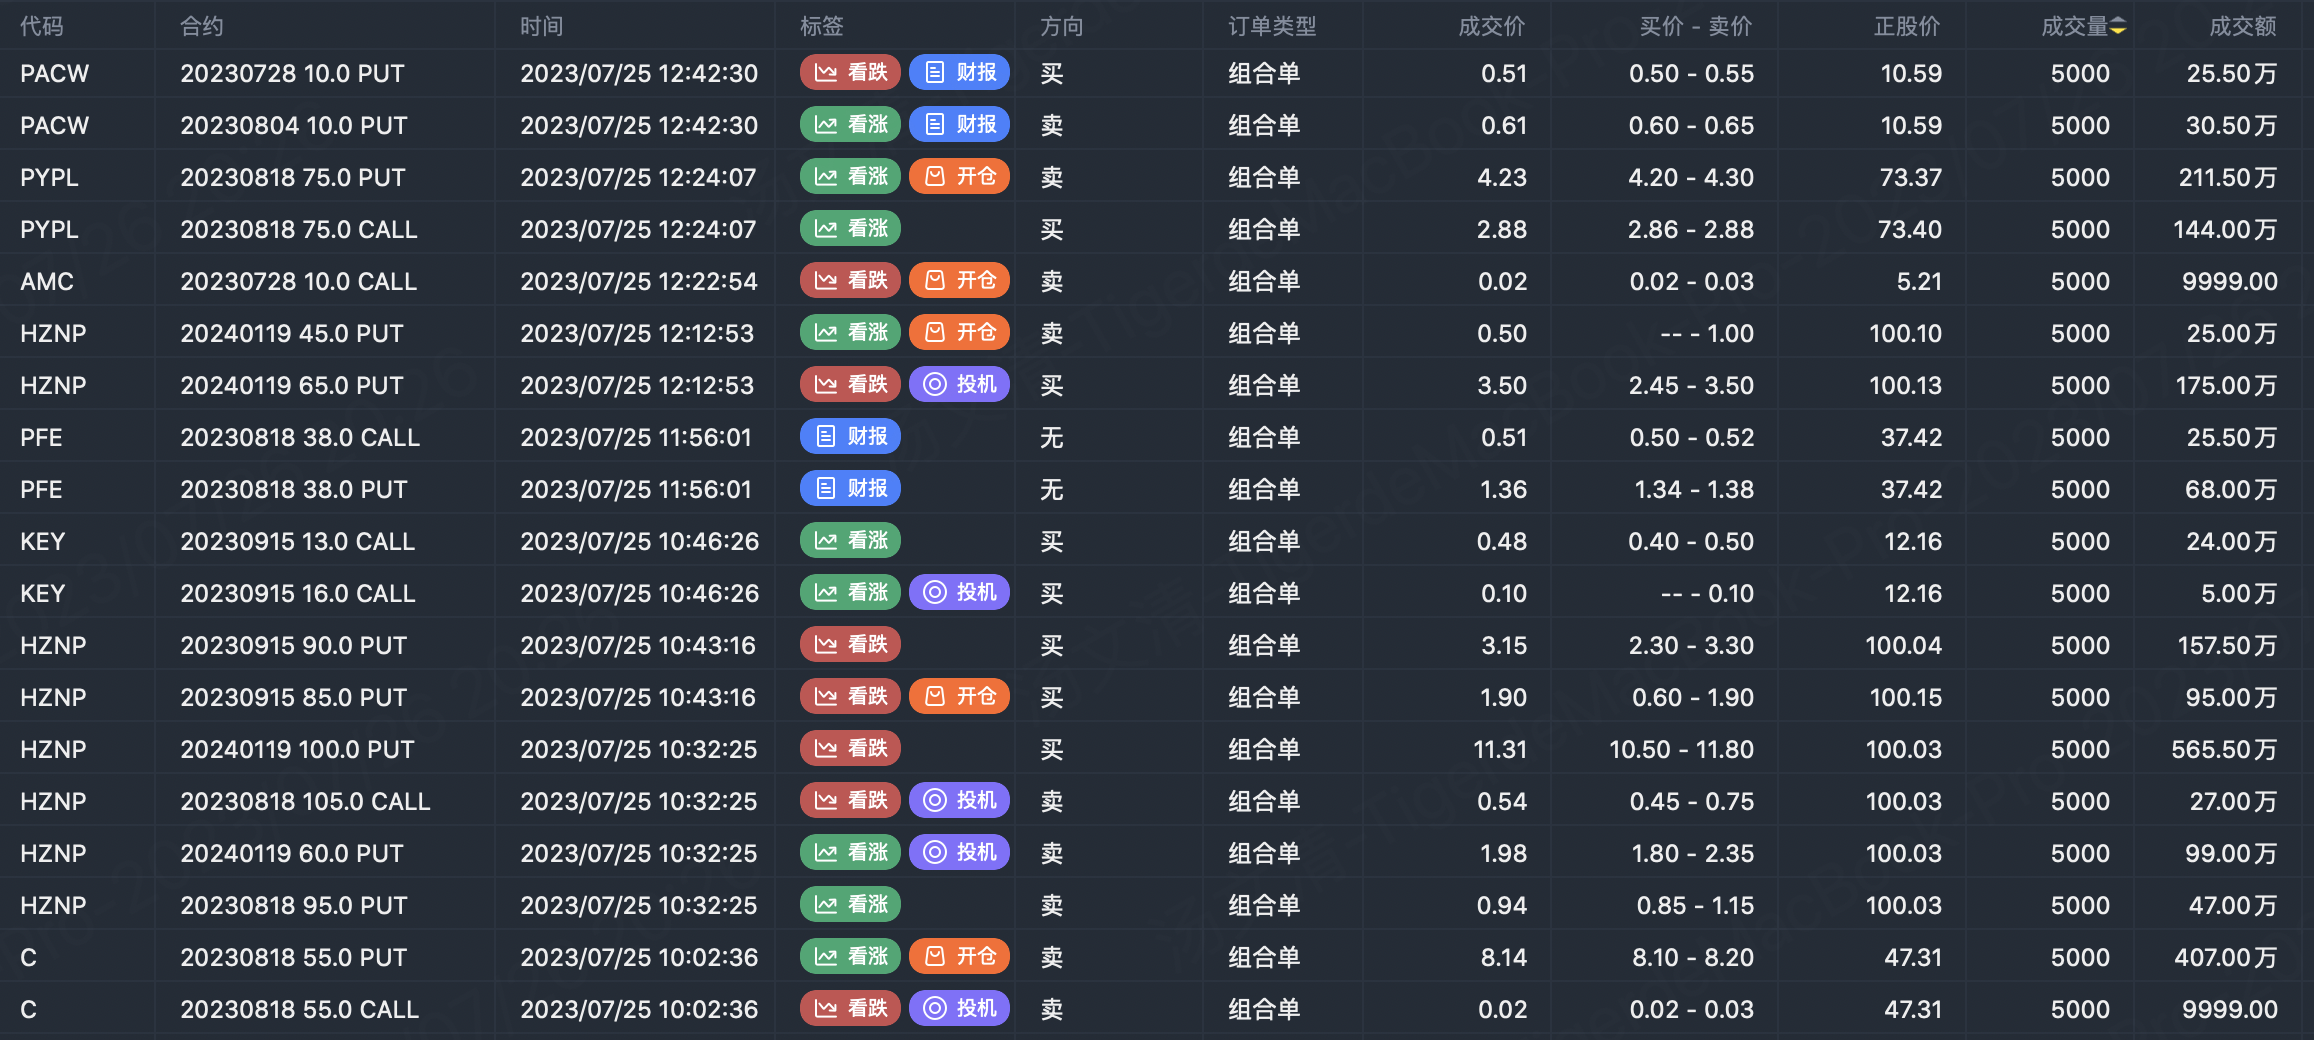Select contract 20230818 95.0 PUT
This screenshot has height=1040, width=2314.
(294, 905)
